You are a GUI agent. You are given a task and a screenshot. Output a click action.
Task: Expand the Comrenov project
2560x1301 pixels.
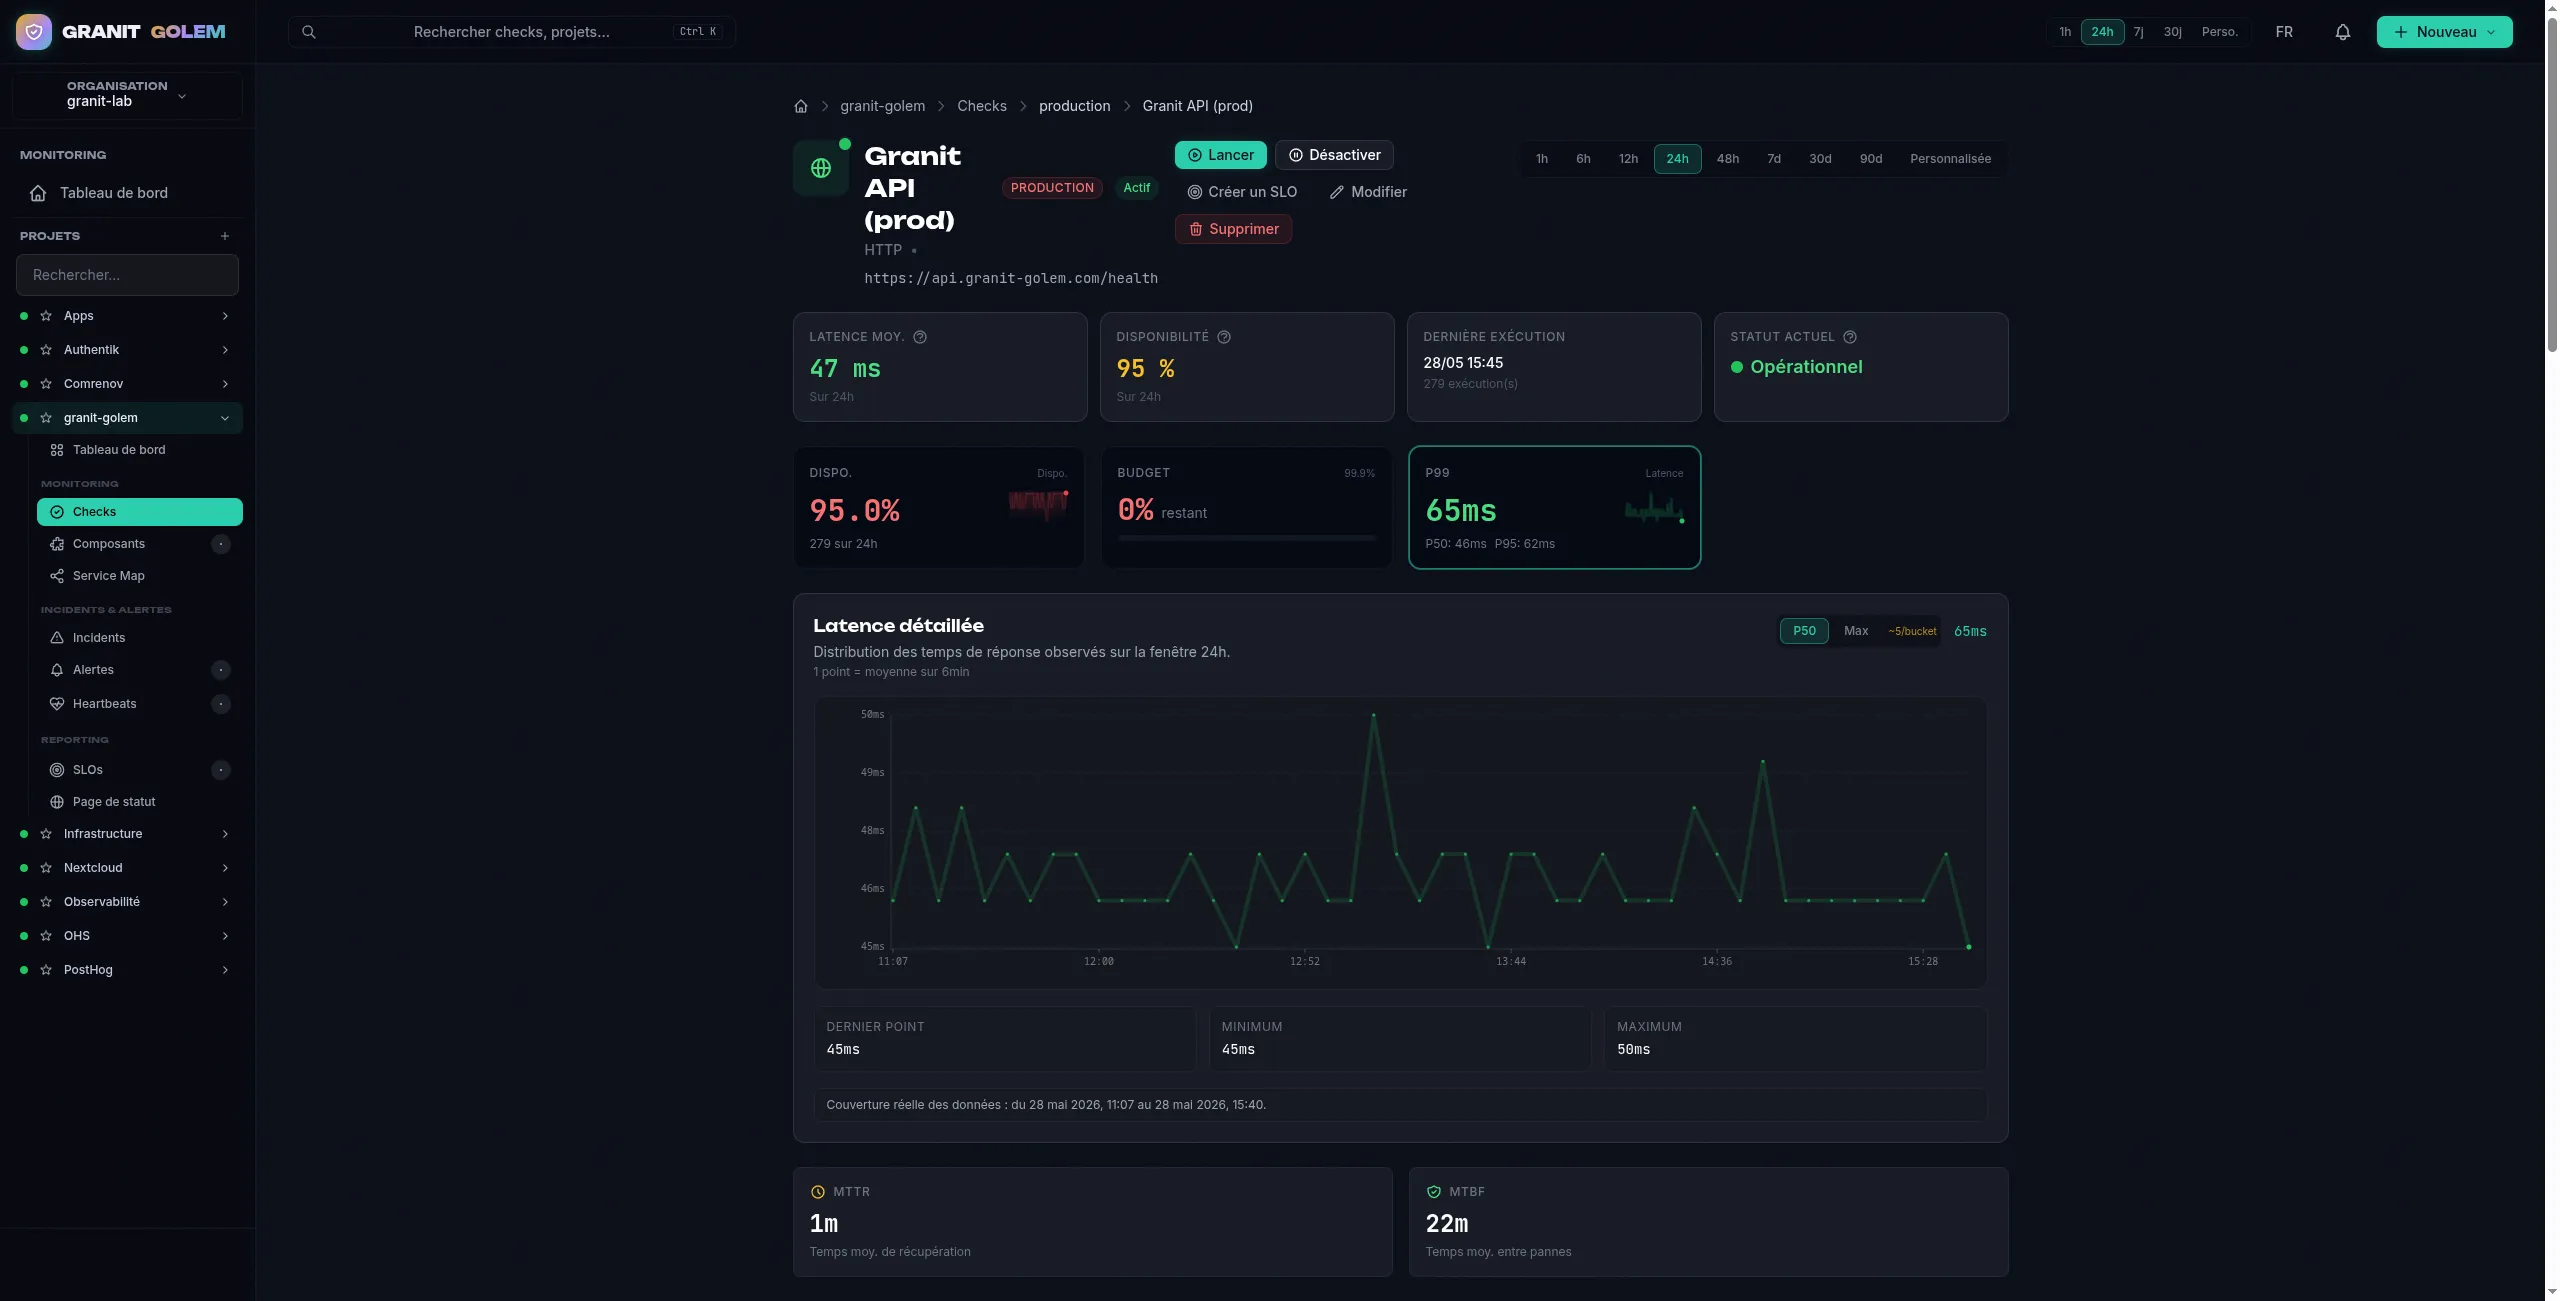click(x=225, y=384)
